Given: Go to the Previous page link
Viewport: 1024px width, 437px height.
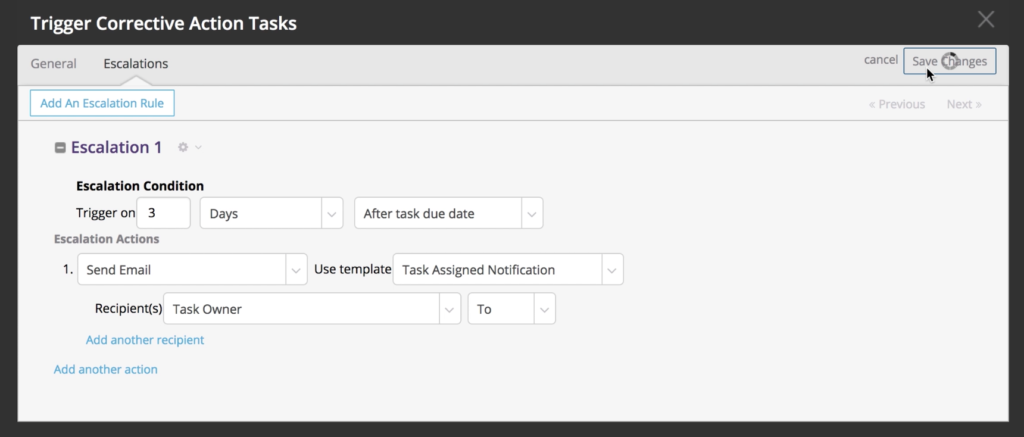Looking at the screenshot, I should [x=896, y=104].
